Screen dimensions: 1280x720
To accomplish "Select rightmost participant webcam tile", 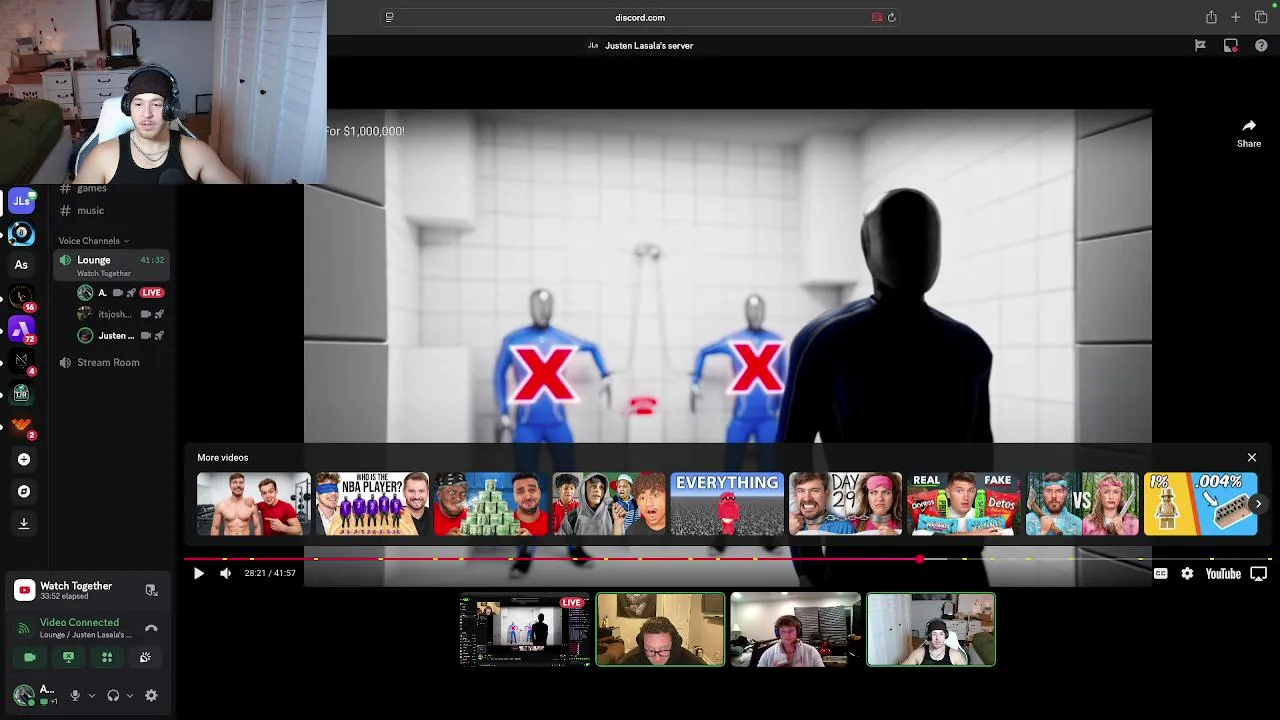I will click(x=931, y=630).
